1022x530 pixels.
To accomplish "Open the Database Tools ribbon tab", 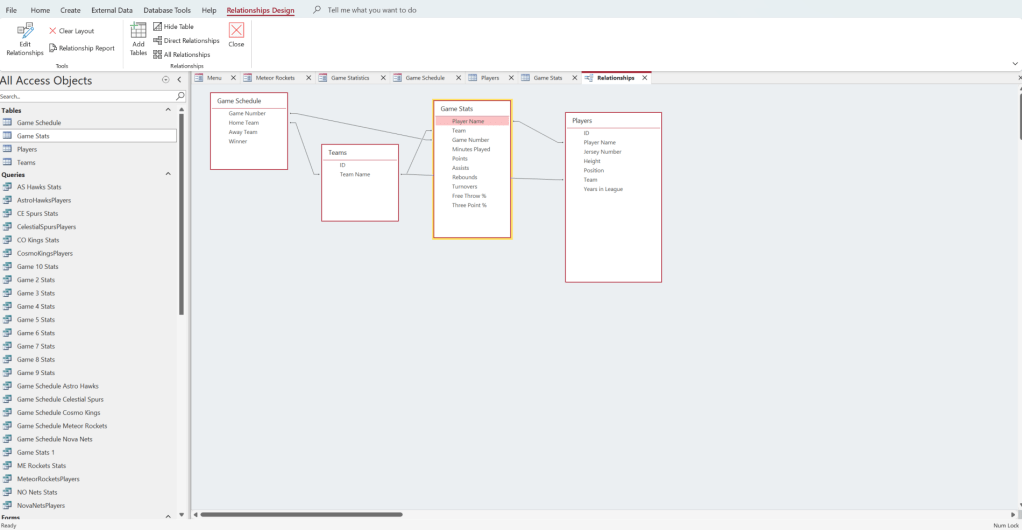I will pyautogui.click(x=167, y=10).
